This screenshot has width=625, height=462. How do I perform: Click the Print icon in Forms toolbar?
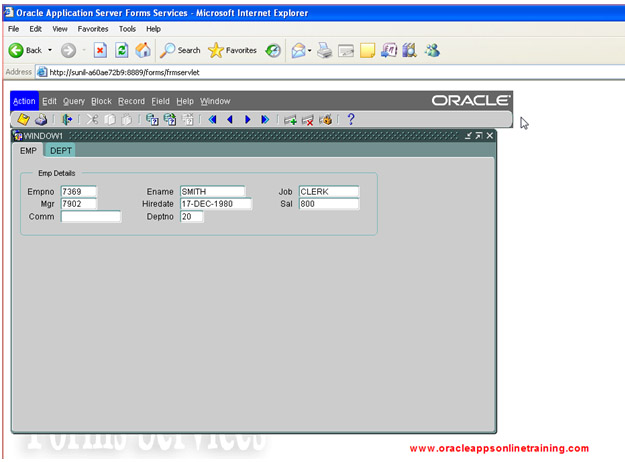pyautogui.click(x=41, y=119)
